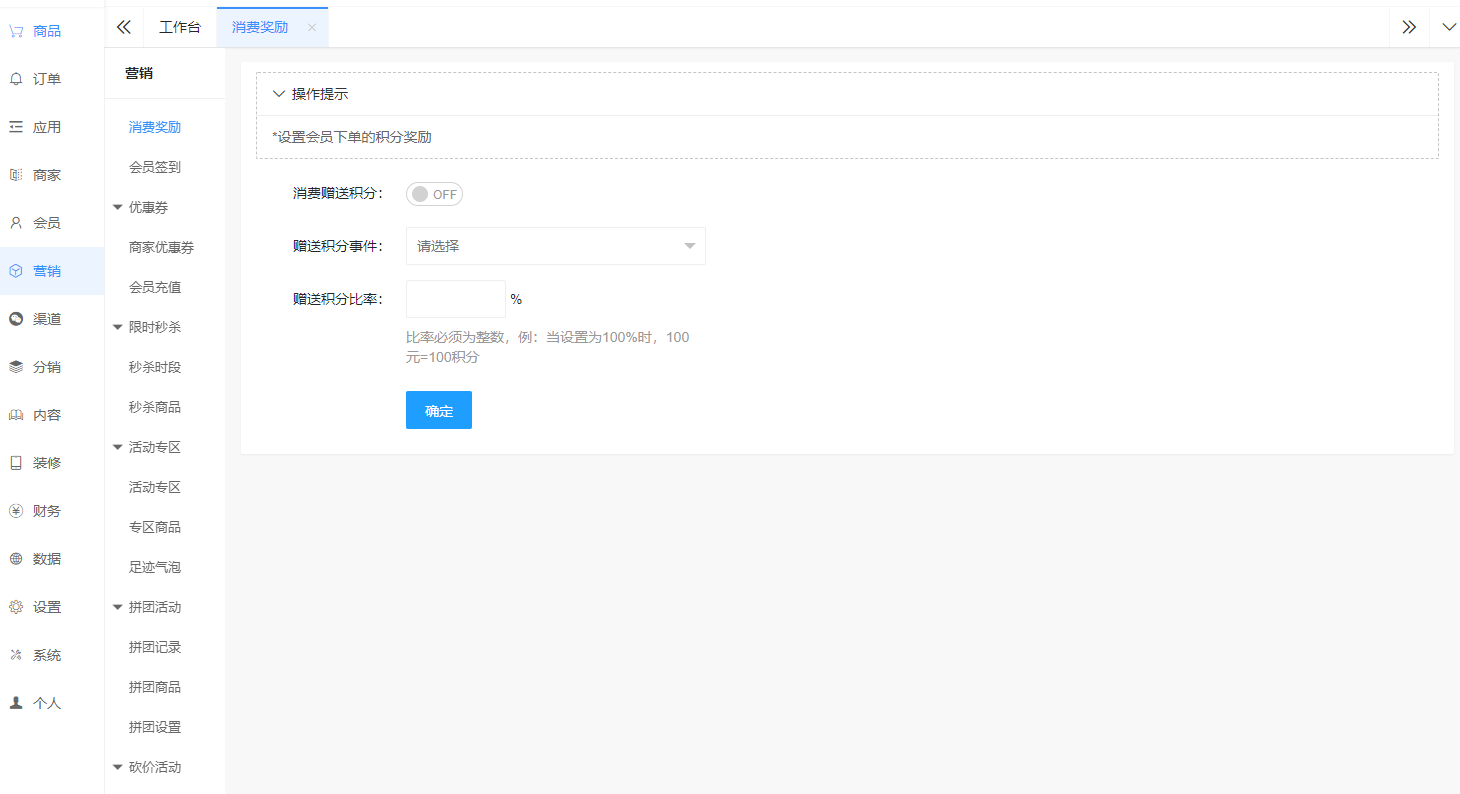This screenshot has width=1460, height=794.
Task: Click the gear icon beside 设置
Action: (16, 607)
